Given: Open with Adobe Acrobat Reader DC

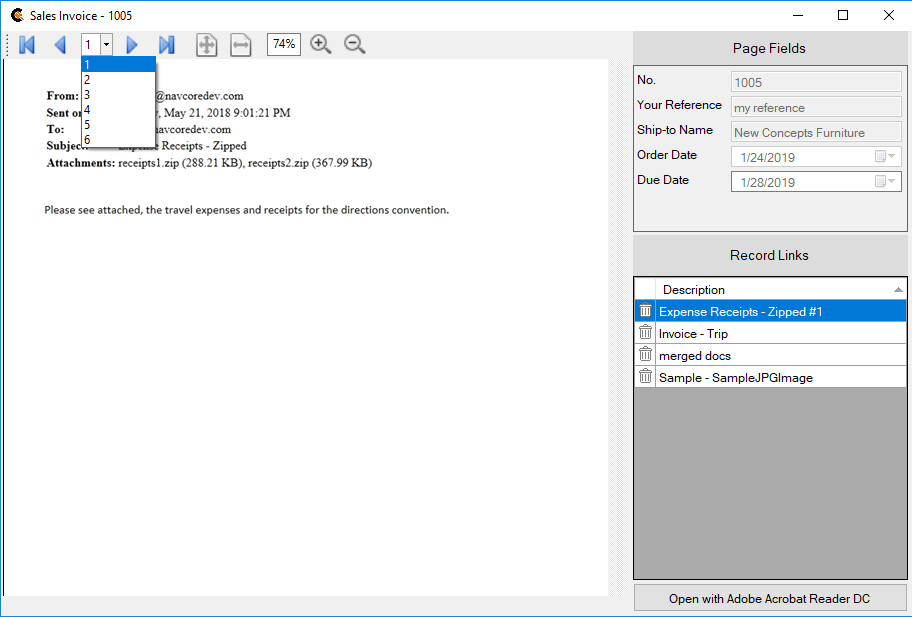Looking at the screenshot, I should [769, 599].
